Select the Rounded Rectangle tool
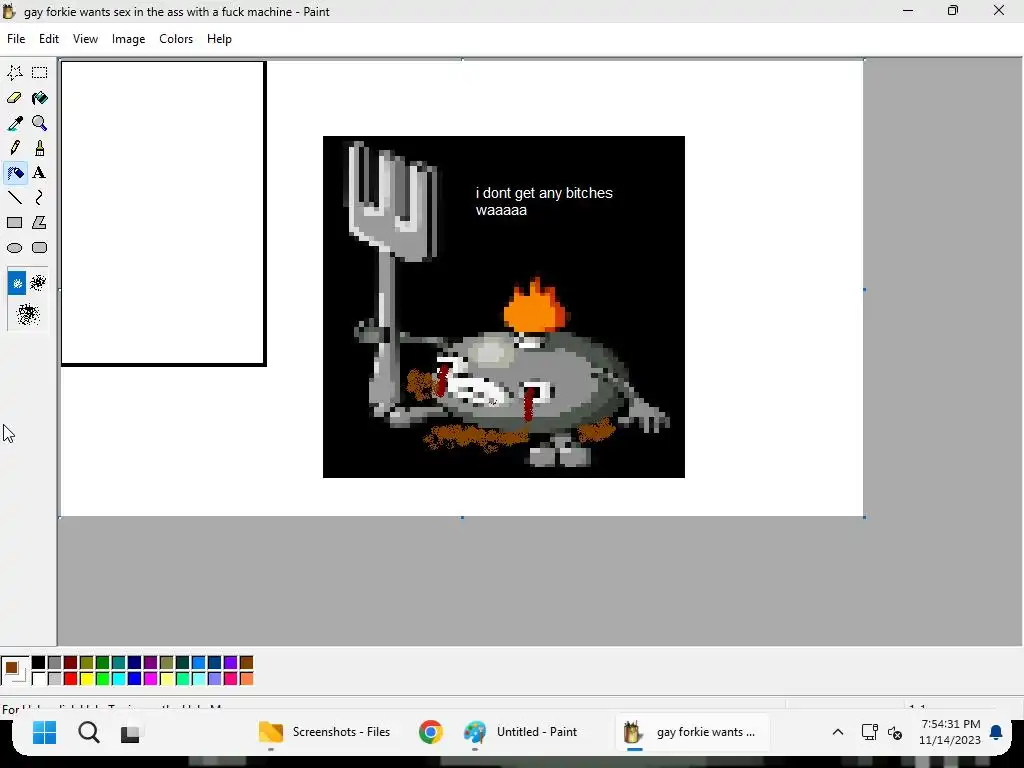This screenshot has width=1024, height=768. 40,248
